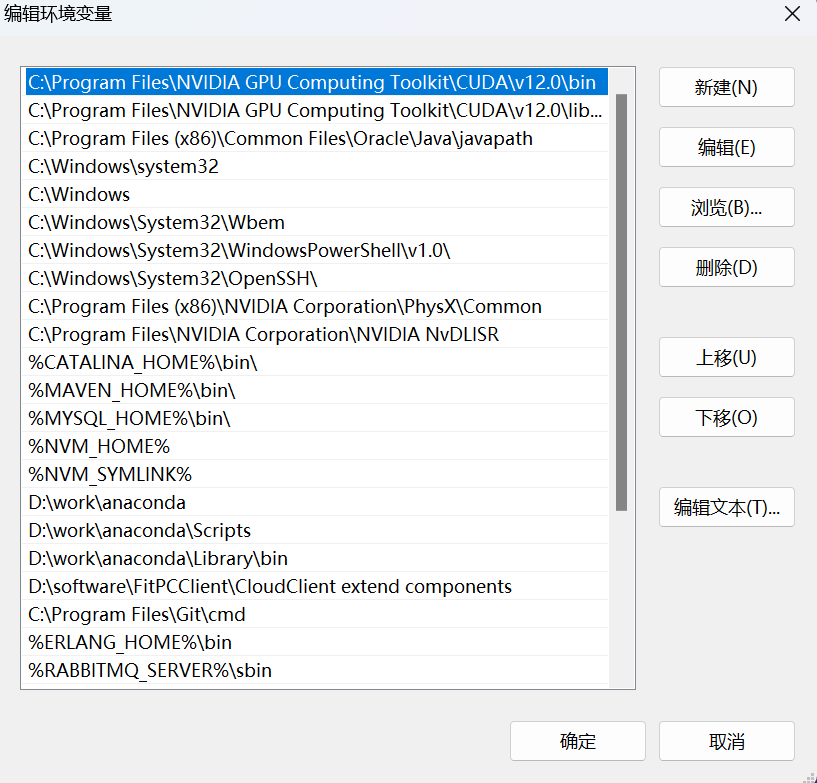Select the %MYSQL_HOME%\bin\ entry
This screenshot has width=817, height=783.
(x=317, y=418)
